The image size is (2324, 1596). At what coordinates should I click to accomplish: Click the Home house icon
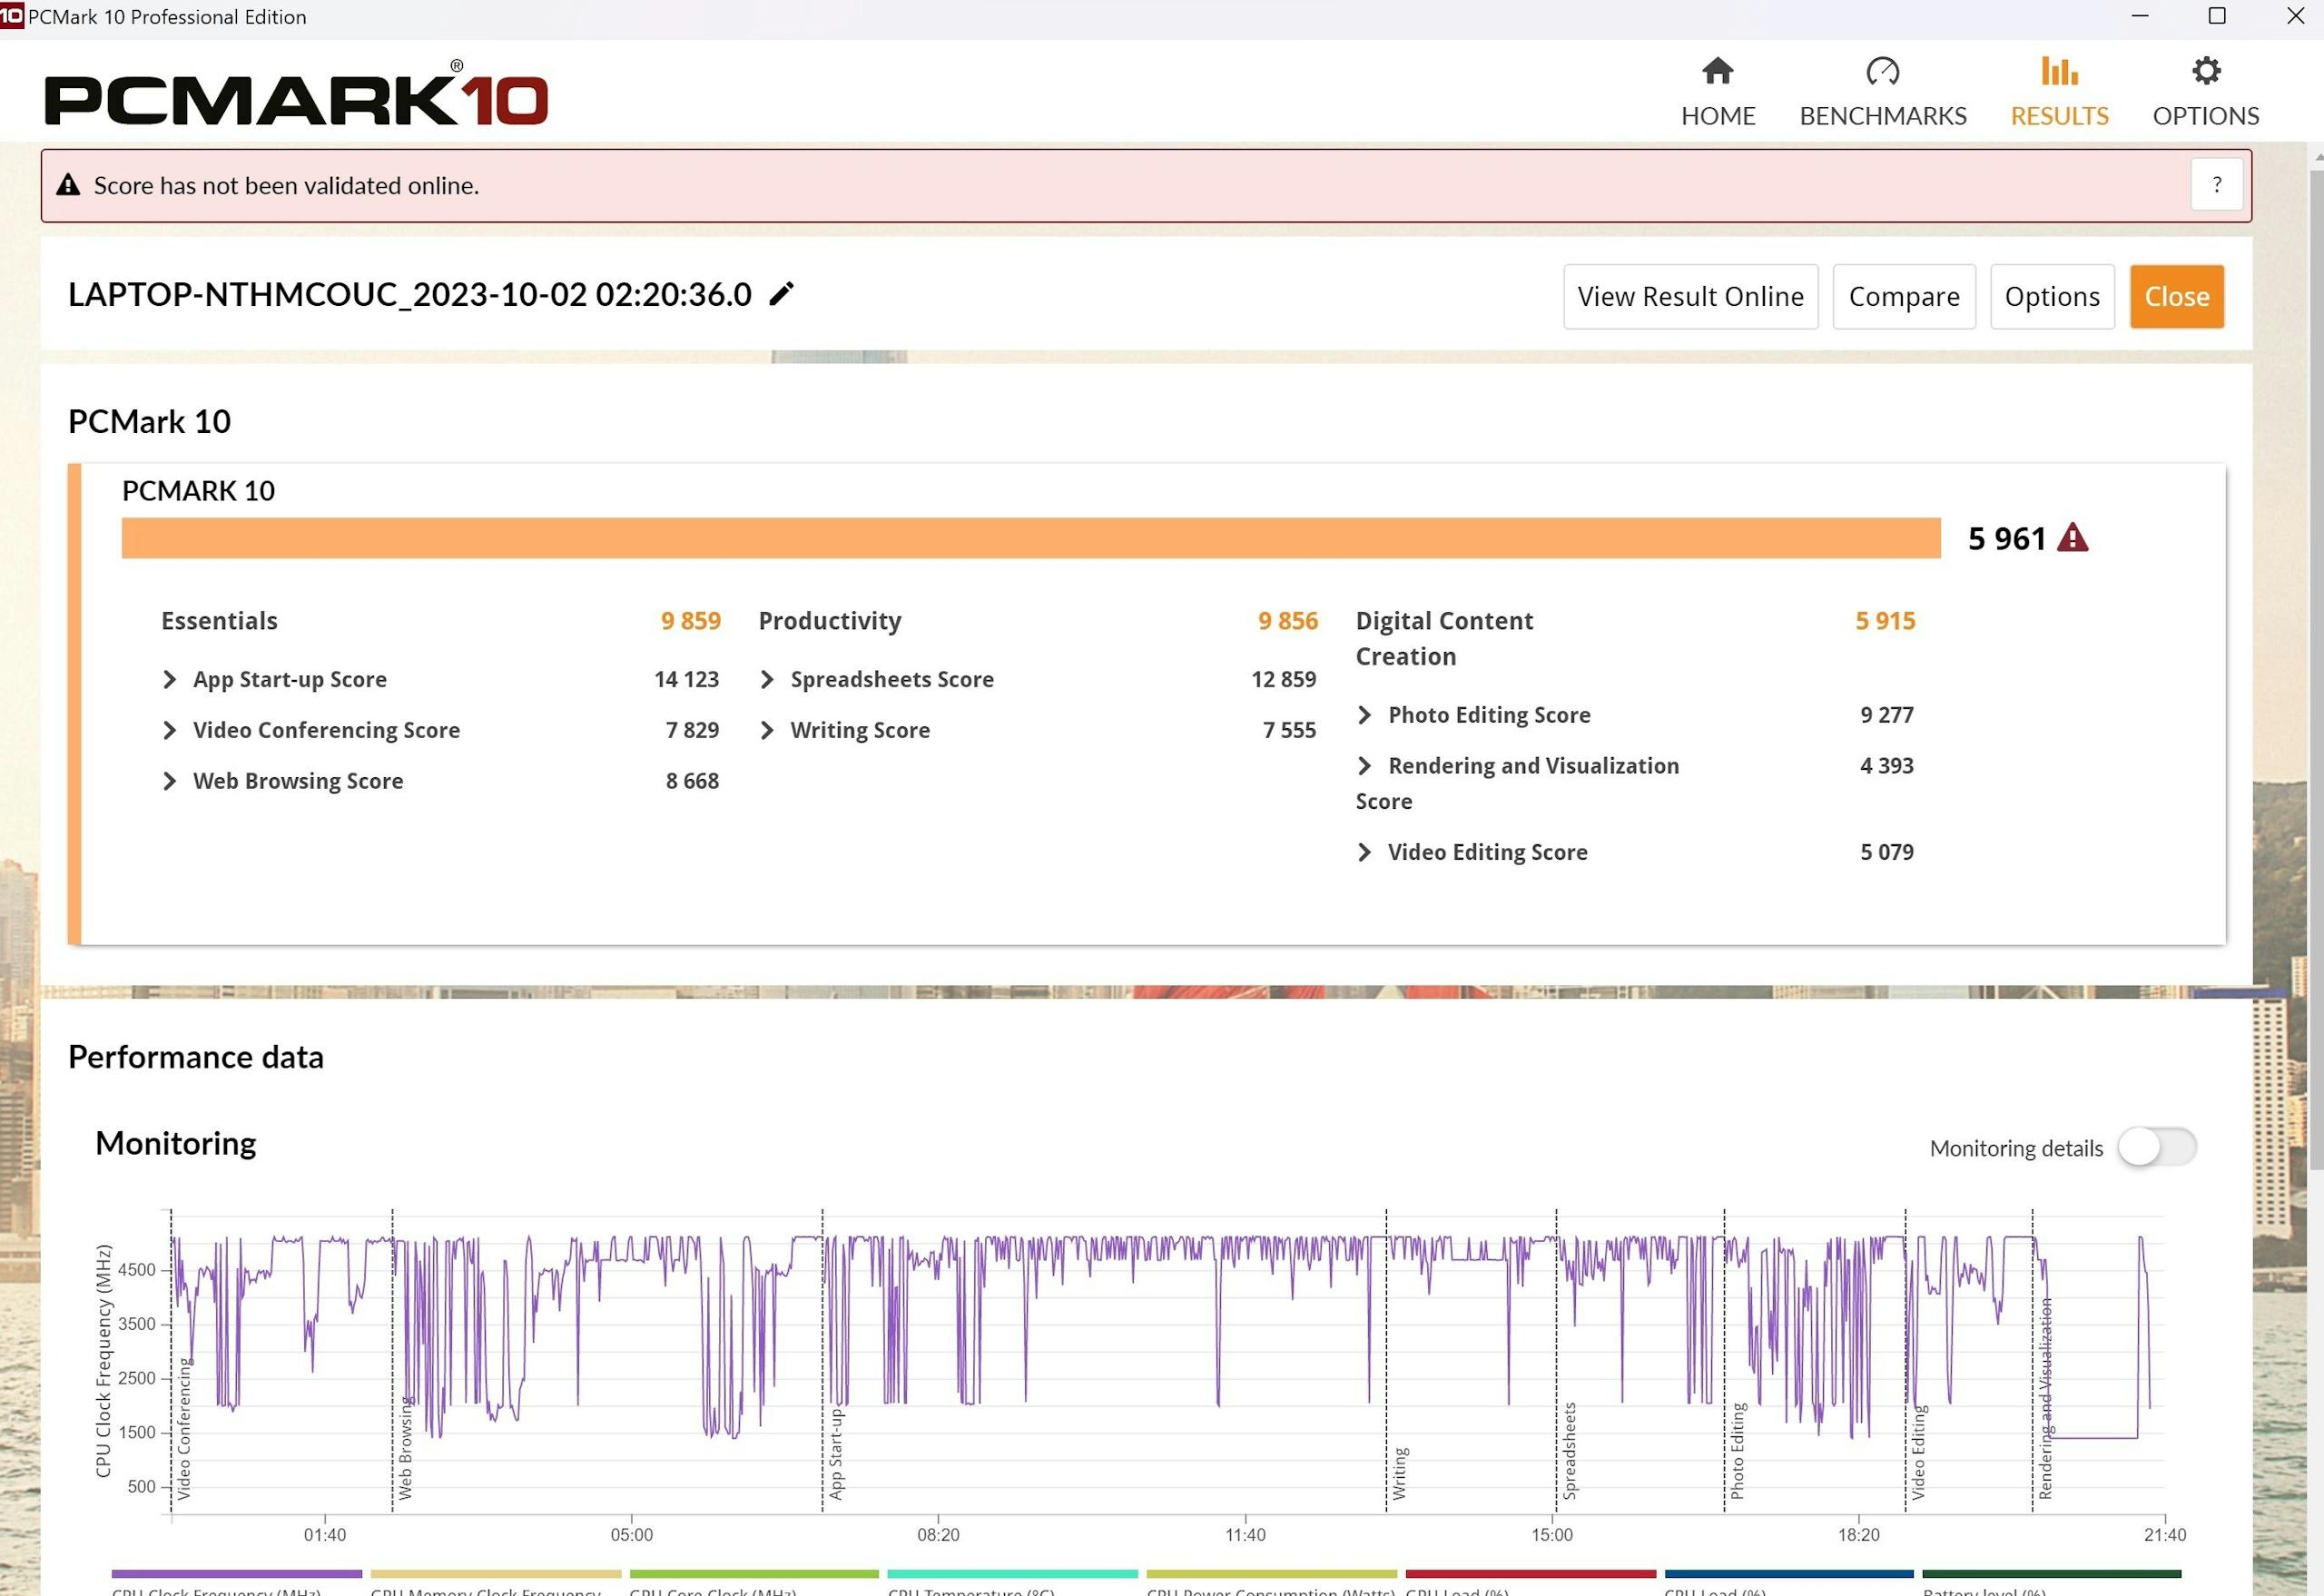[x=1717, y=71]
